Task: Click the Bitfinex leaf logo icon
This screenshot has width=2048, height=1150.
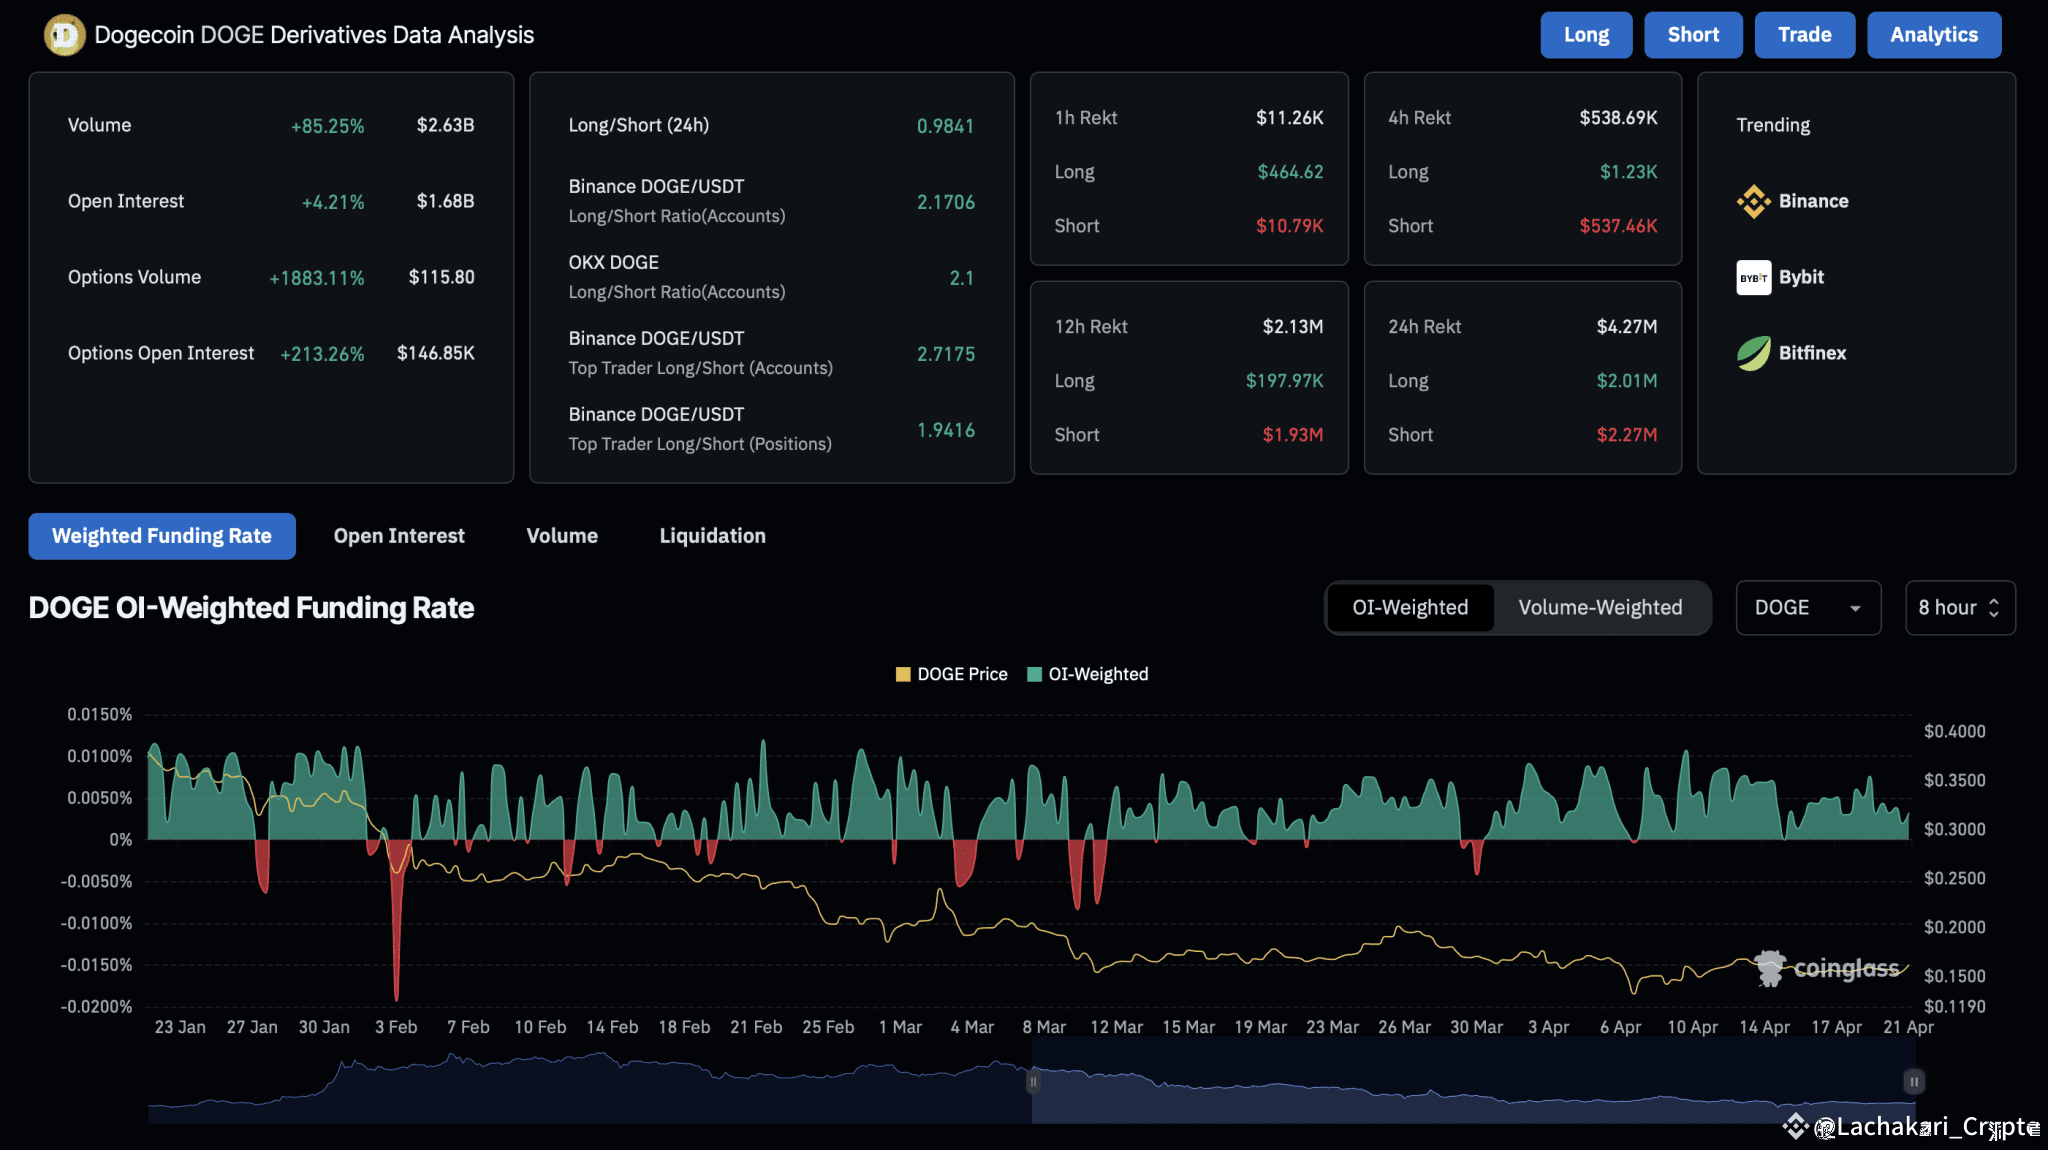Action: (x=1753, y=353)
